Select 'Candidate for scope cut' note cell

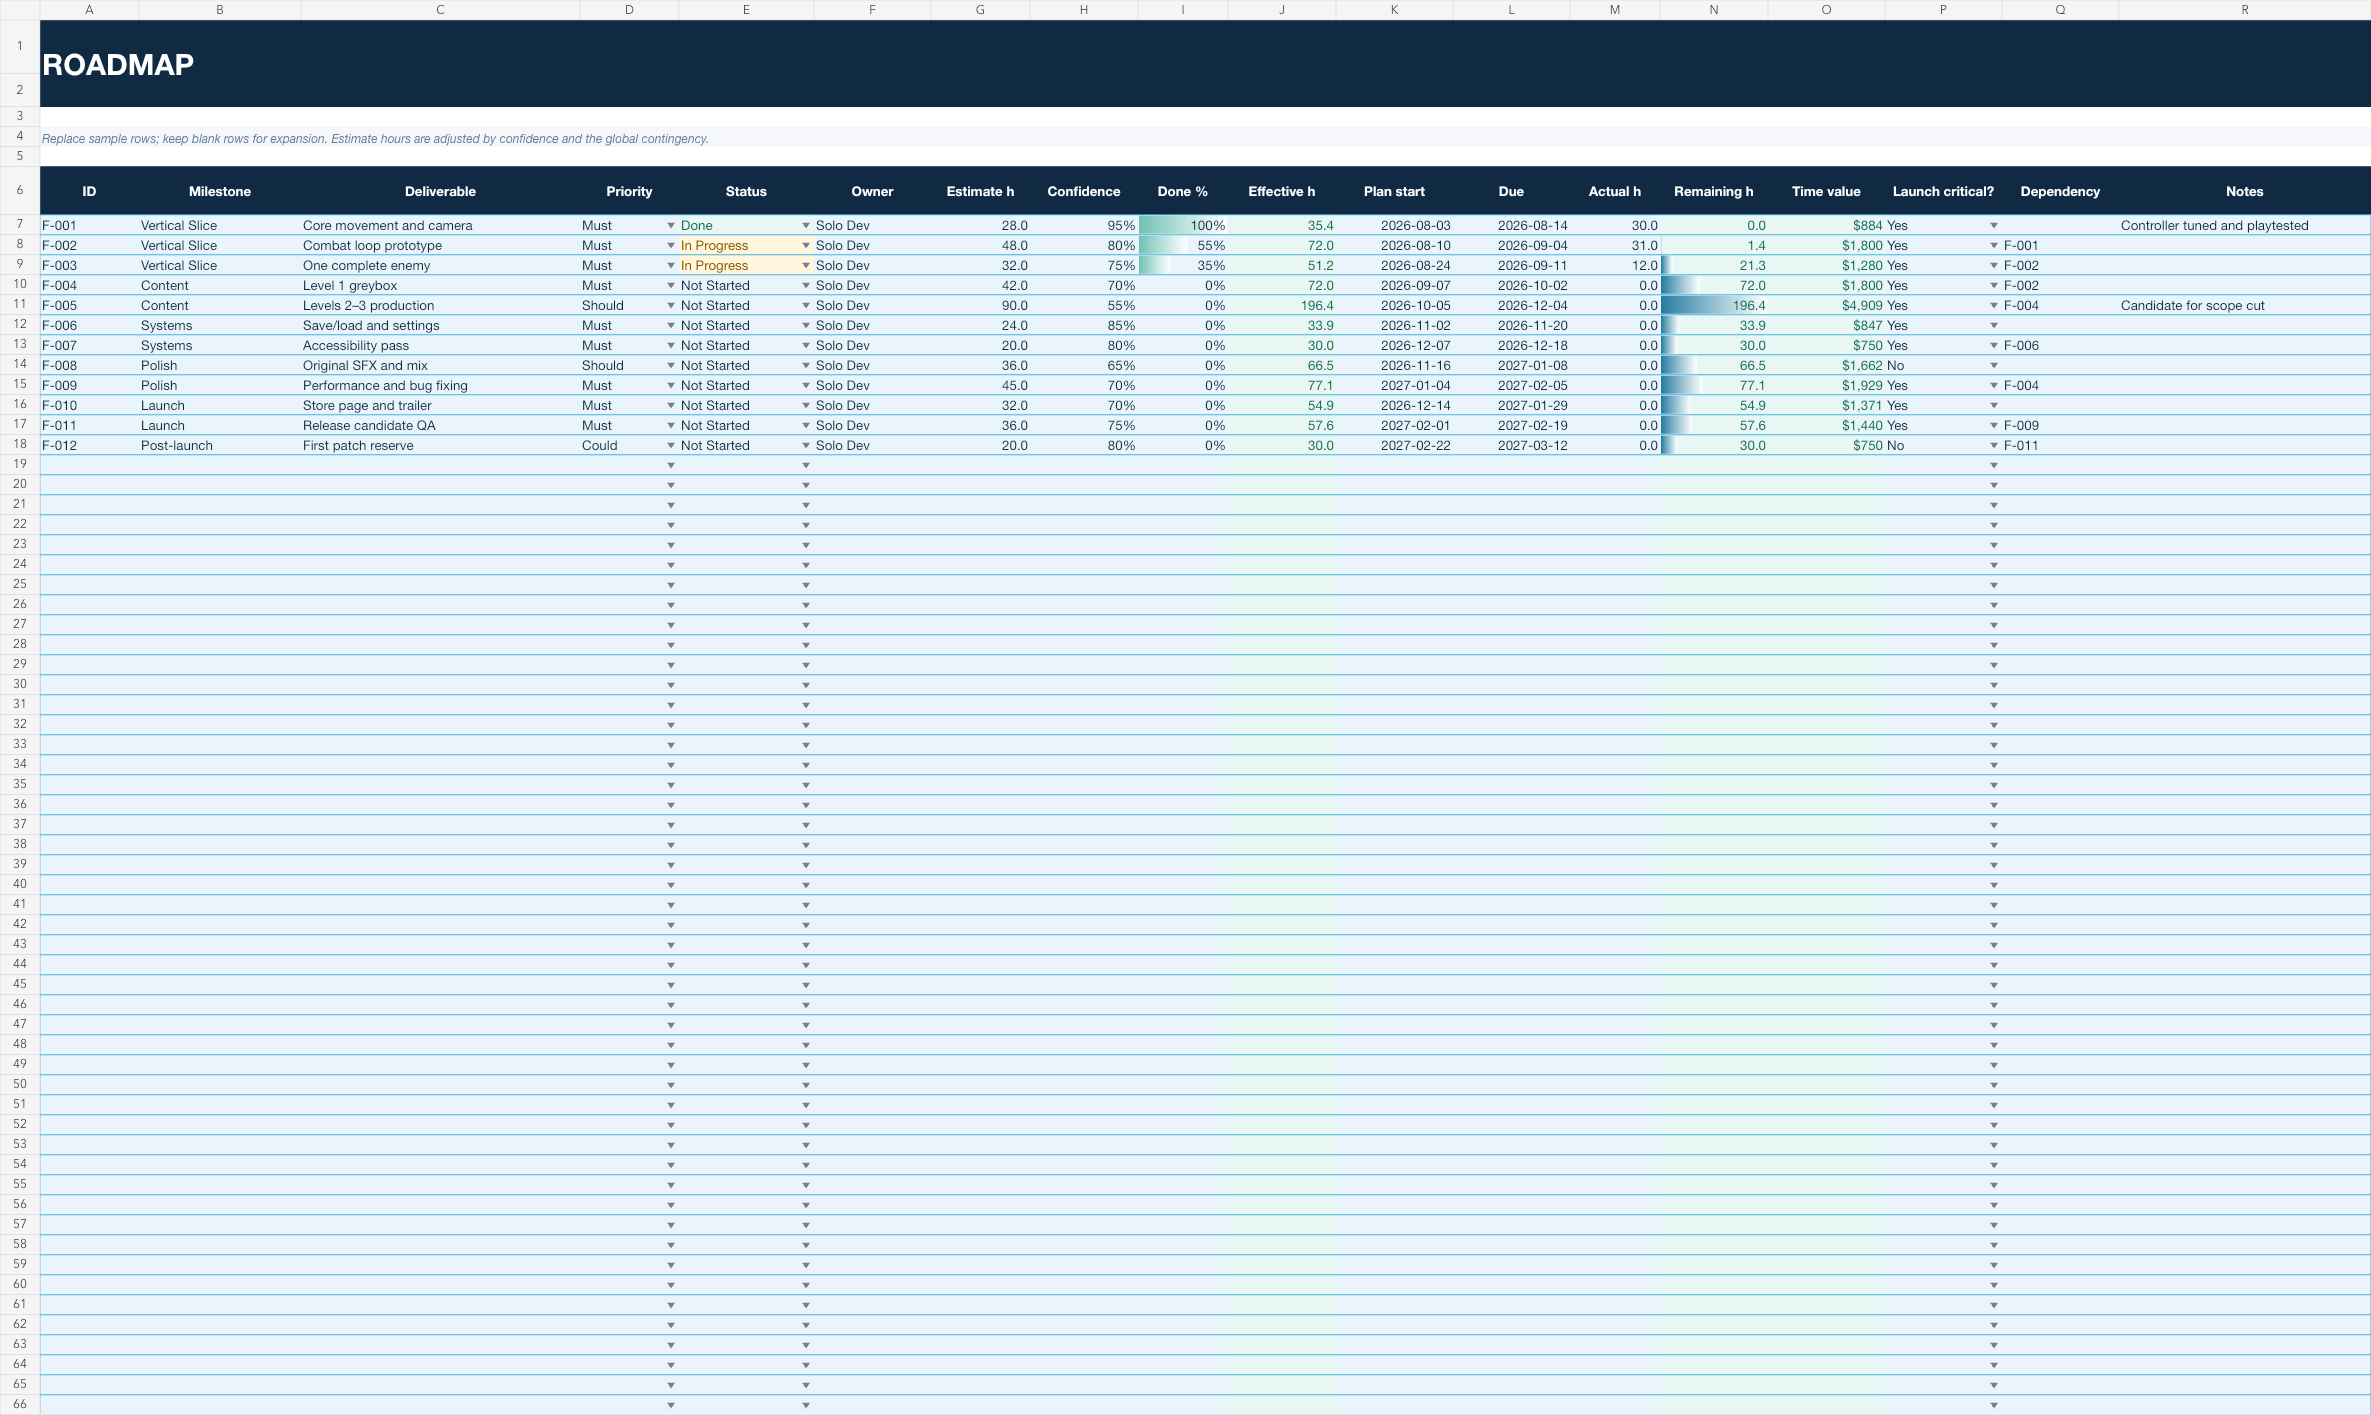point(2244,306)
